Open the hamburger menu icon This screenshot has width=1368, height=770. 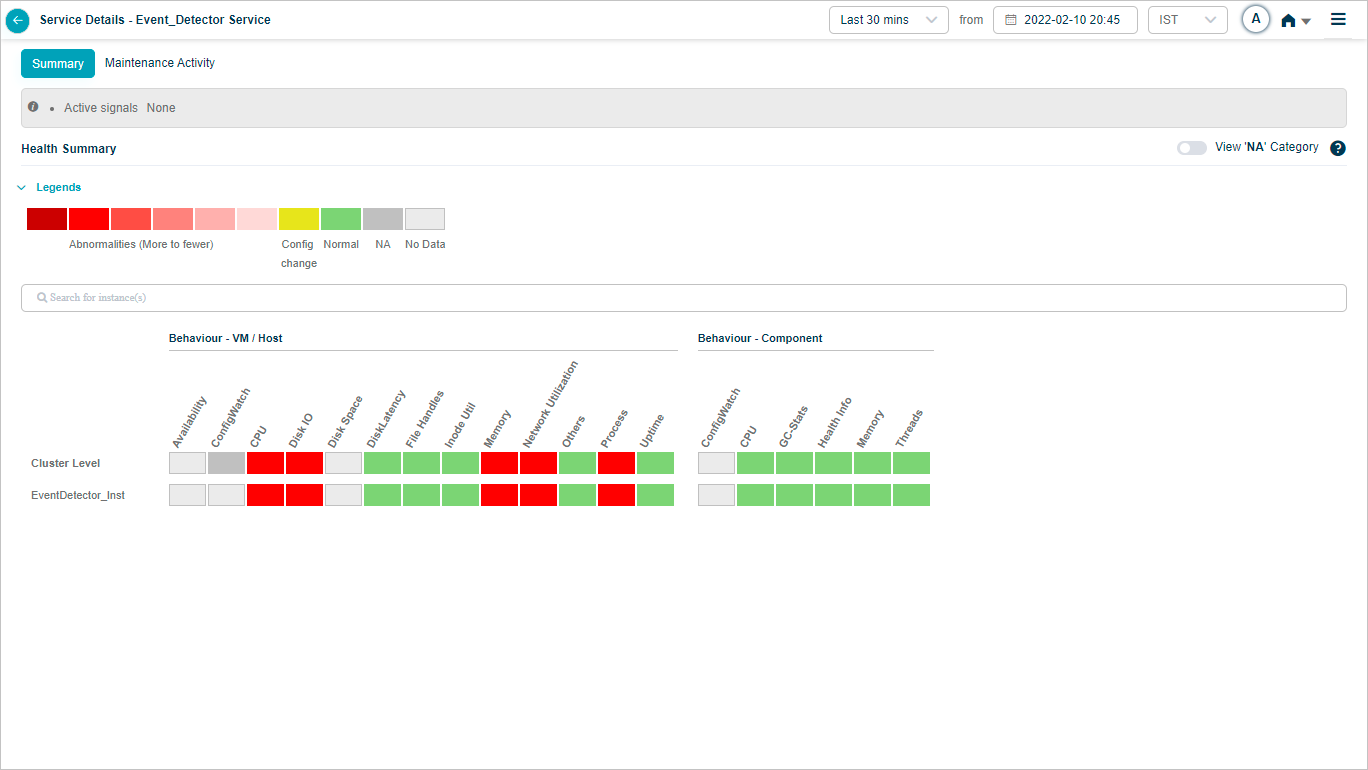(1338, 20)
